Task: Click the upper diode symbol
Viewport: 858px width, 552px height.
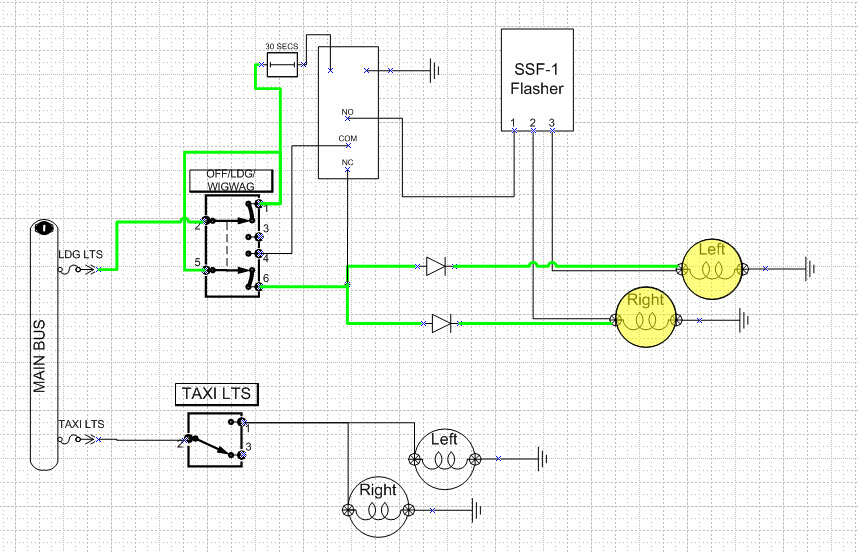Action: point(435,266)
